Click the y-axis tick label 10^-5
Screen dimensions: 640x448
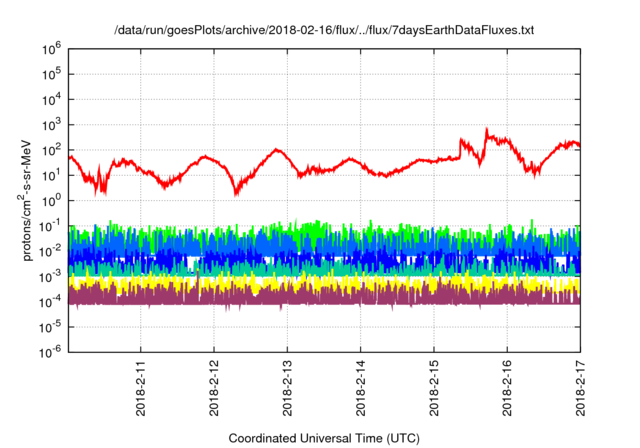point(51,326)
